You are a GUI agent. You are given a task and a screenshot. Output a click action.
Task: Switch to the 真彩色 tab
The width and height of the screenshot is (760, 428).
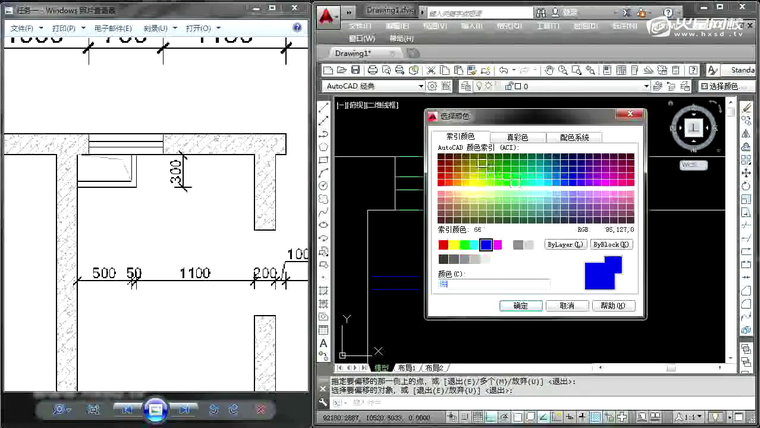pos(516,137)
